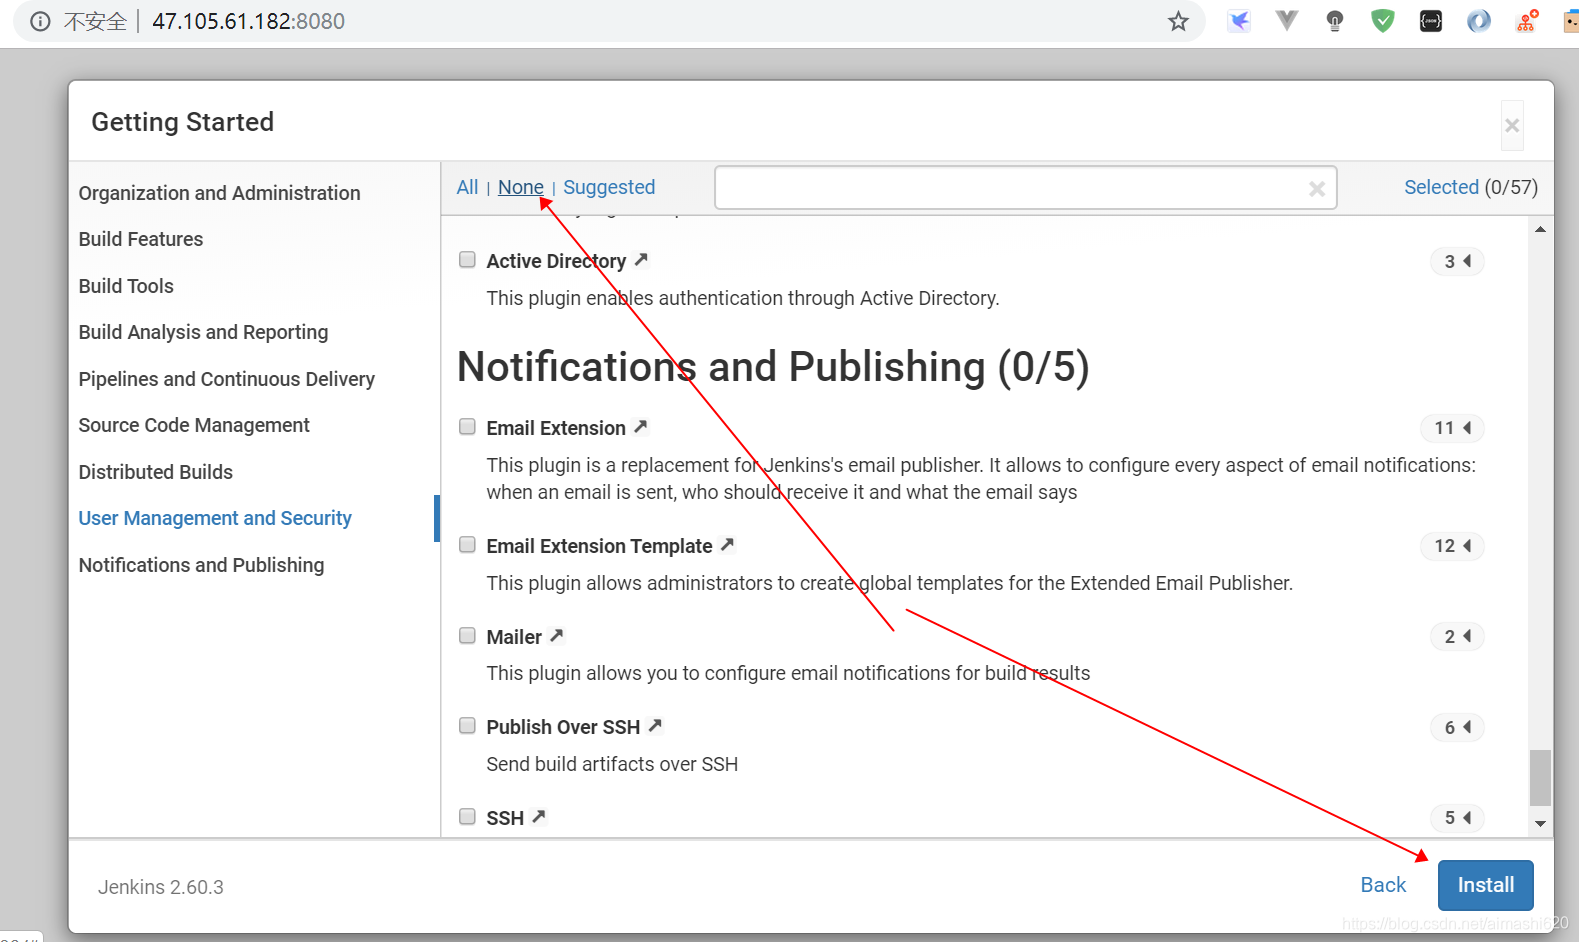Check the Publish Over SSH plugin
This screenshot has height=942, width=1579.
[467, 726]
